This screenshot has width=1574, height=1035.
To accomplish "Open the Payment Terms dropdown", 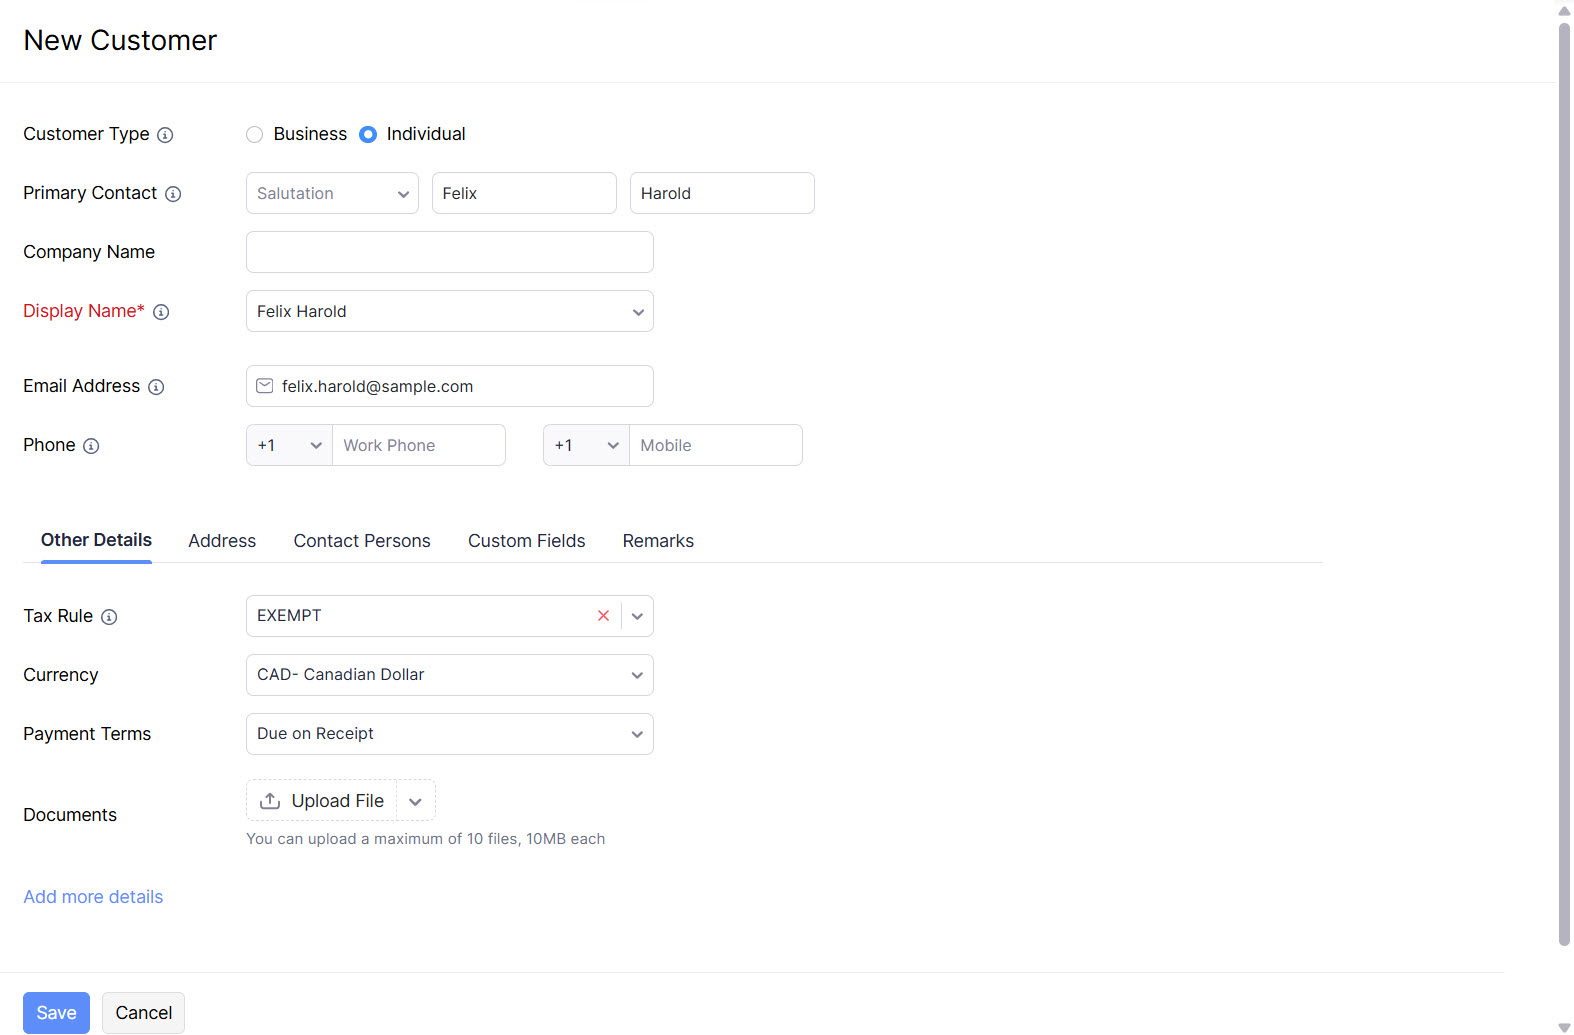I will [x=449, y=734].
